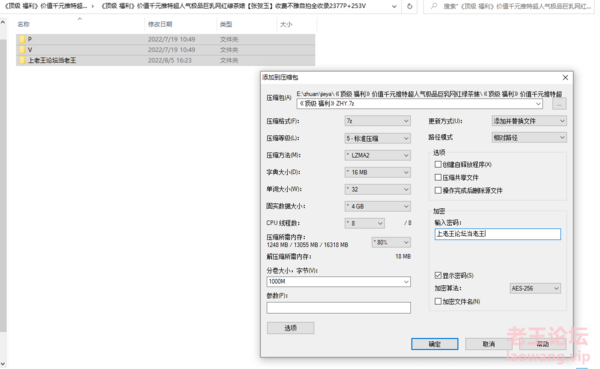The width and height of the screenshot is (600, 369).
Task: Enable 加密文件名 checkbox
Action: point(438,302)
